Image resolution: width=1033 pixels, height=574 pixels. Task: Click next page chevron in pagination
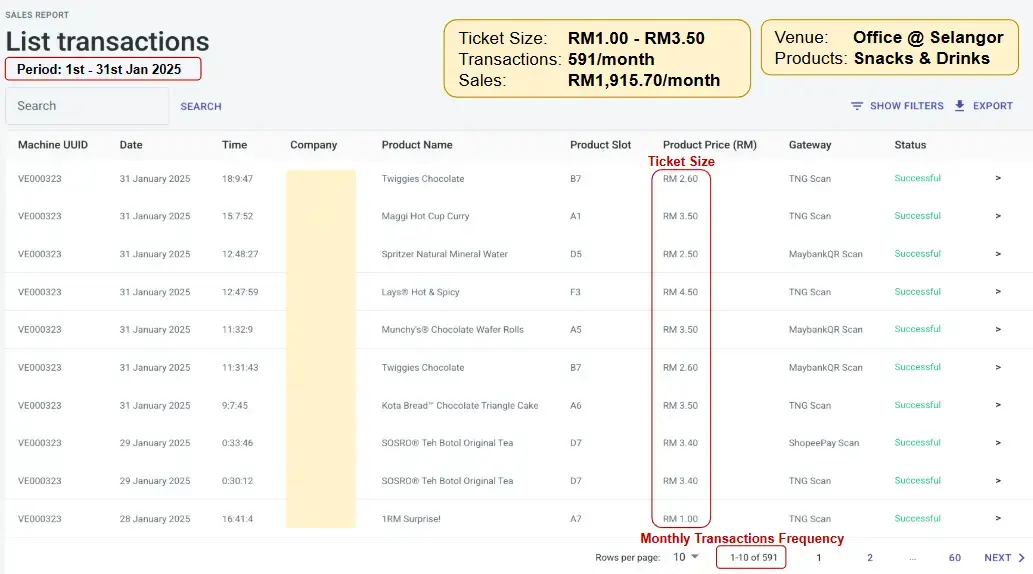pos(1021,558)
